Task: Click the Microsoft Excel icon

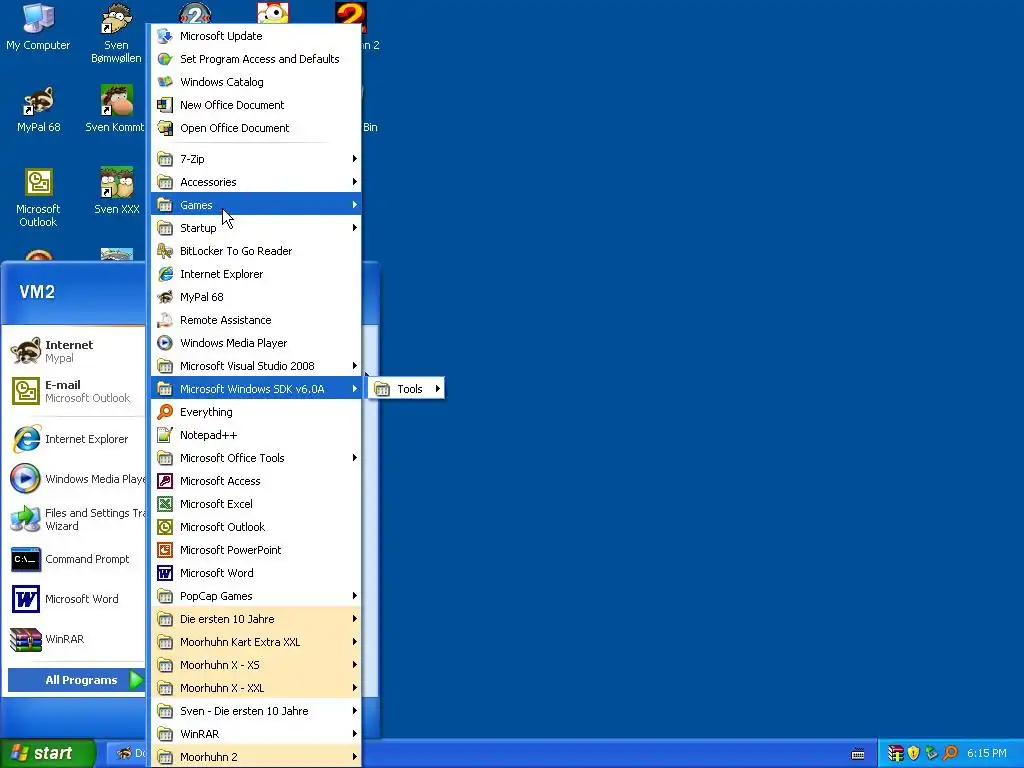Action: pyautogui.click(x=165, y=504)
